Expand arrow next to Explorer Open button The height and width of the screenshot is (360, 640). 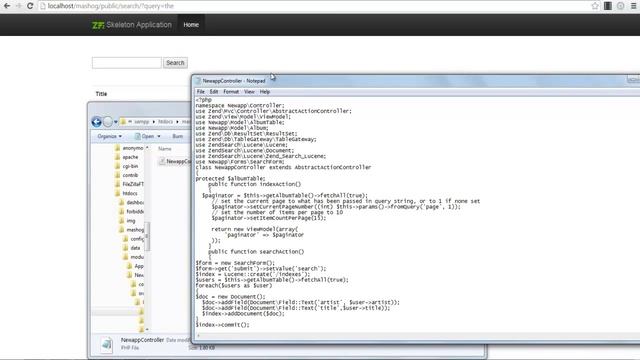[159, 136]
